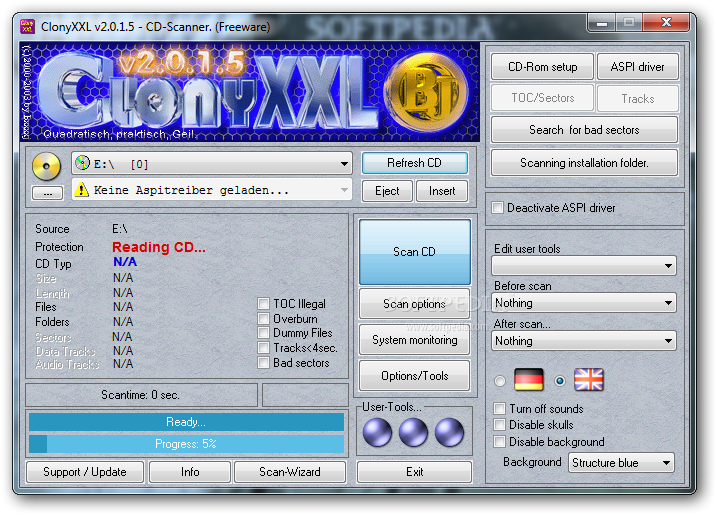Open the CD-Rom setup tab
The width and height of the screenshot is (717, 515).
[x=542, y=67]
